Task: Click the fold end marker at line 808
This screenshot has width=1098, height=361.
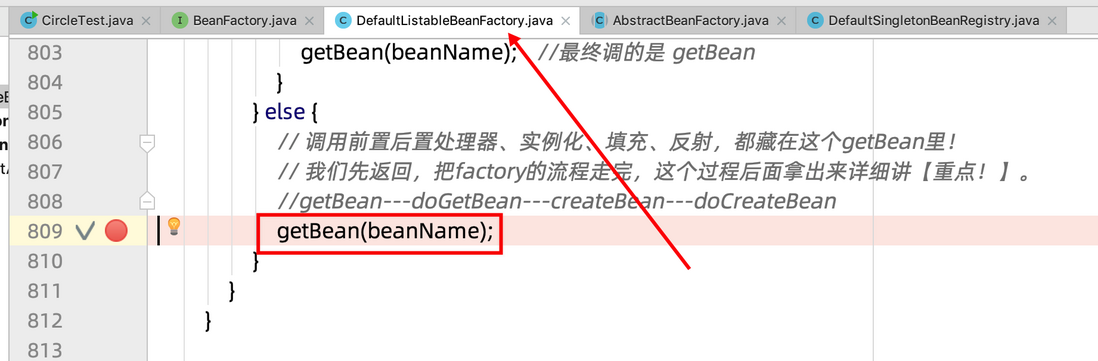Action: tap(147, 201)
